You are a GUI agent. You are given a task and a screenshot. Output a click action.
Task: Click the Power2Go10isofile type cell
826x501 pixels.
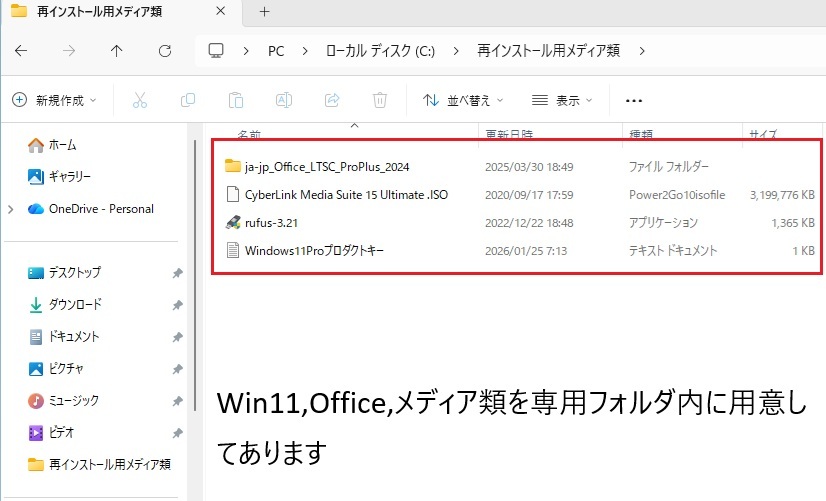(677, 195)
